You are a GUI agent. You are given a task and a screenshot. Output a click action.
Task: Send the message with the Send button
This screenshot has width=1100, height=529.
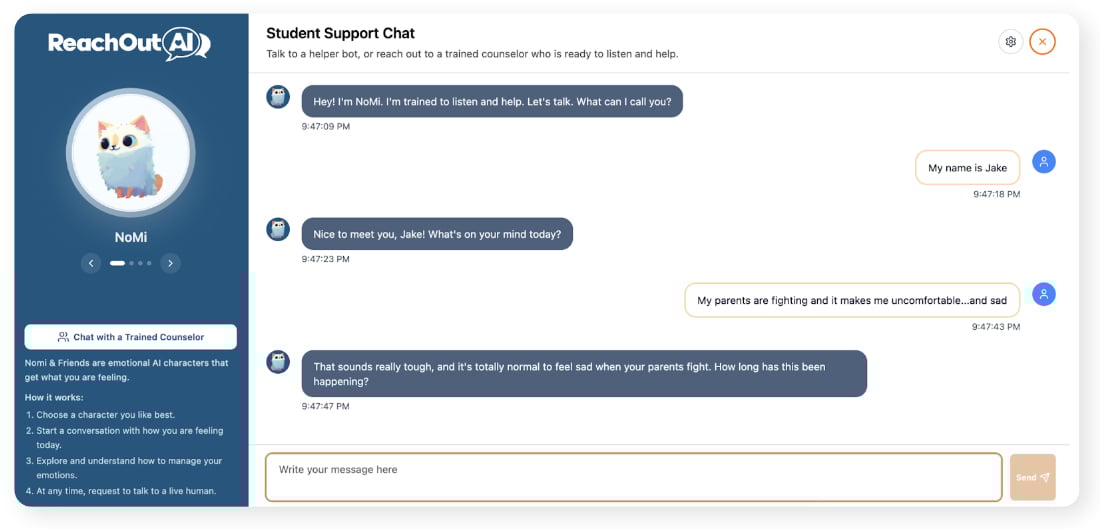pos(1032,477)
